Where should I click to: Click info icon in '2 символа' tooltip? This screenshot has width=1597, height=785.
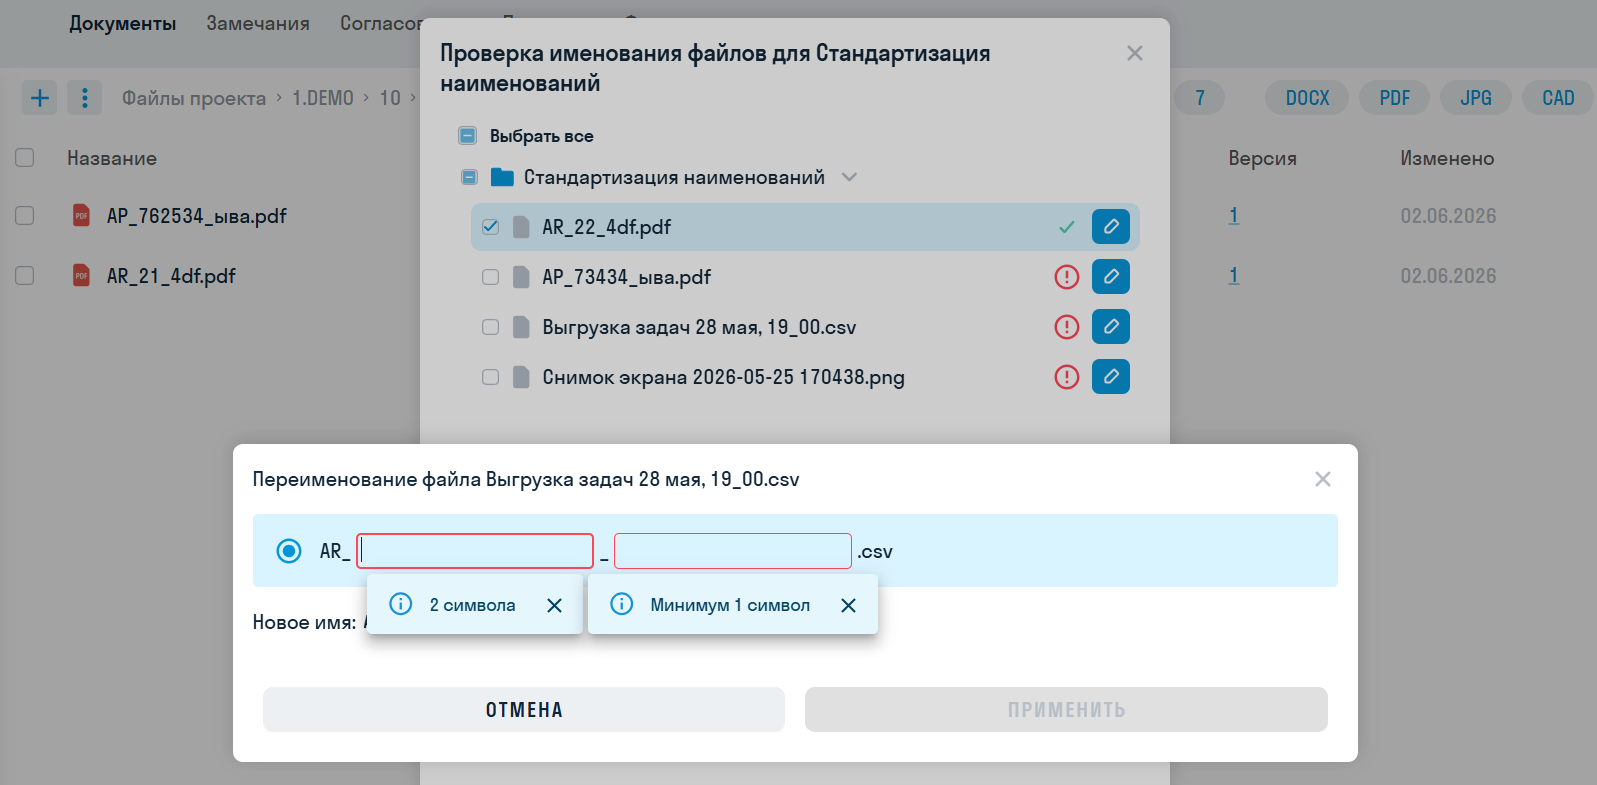tap(400, 604)
